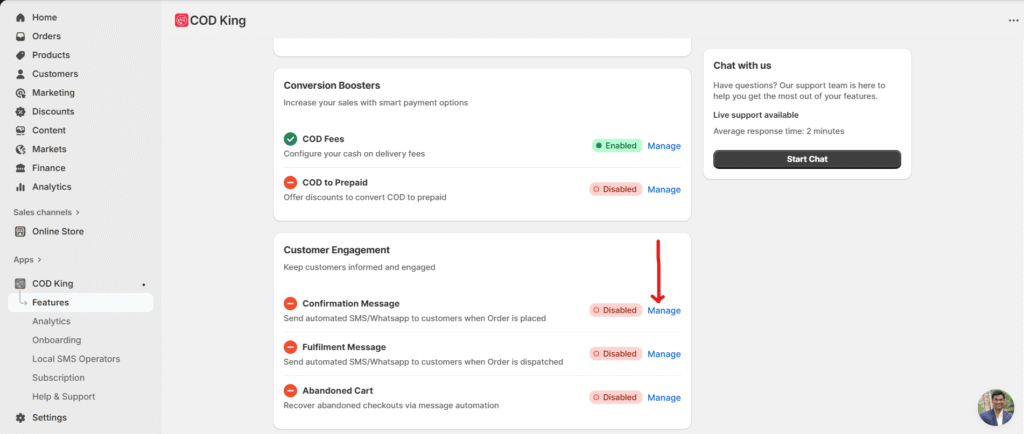
Task: Open Local SMS Operators page
Action: (76, 359)
